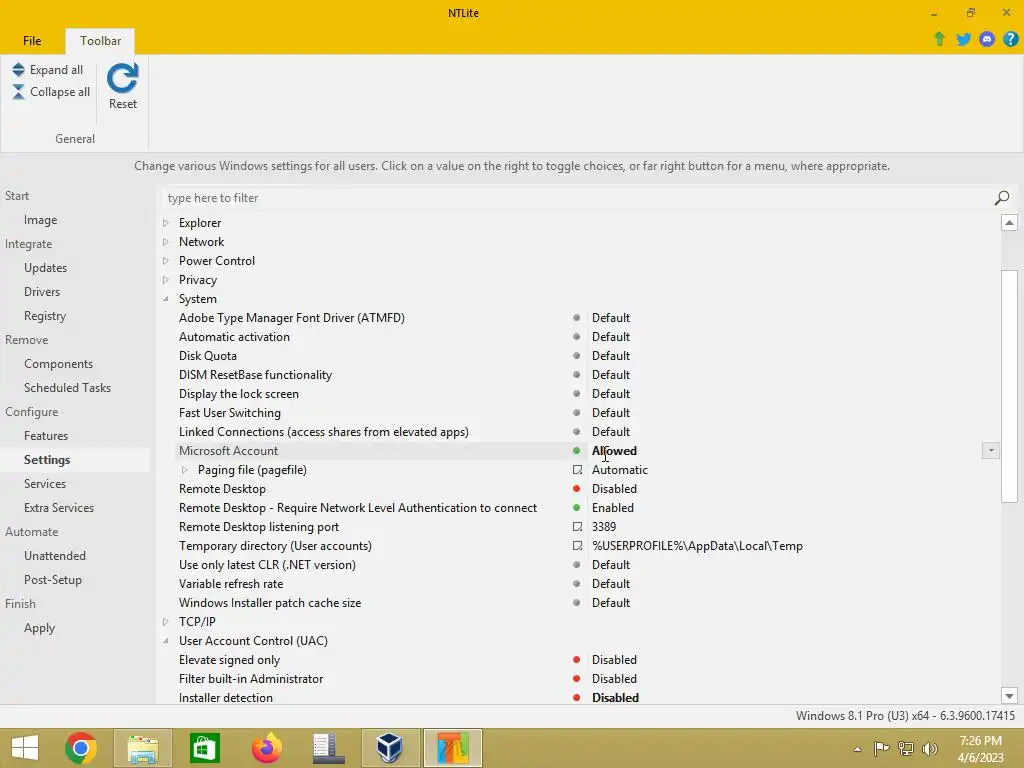Select the Toolbar ribbon tab
Viewport: 1024px width, 768px height.
pos(100,40)
